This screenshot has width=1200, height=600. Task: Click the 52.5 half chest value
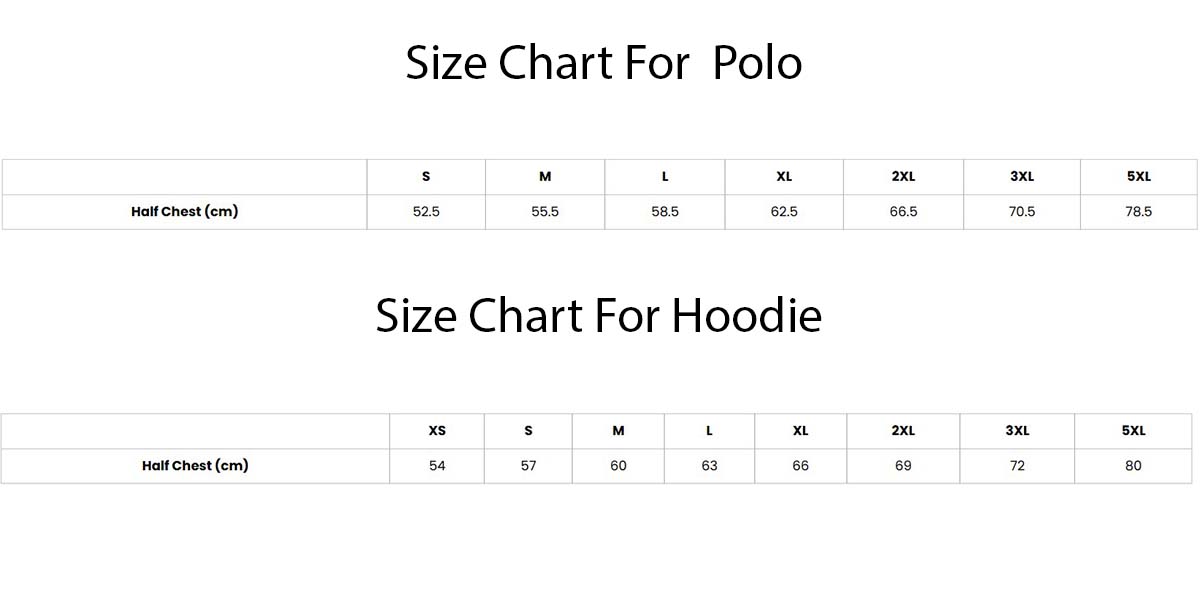coord(426,212)
